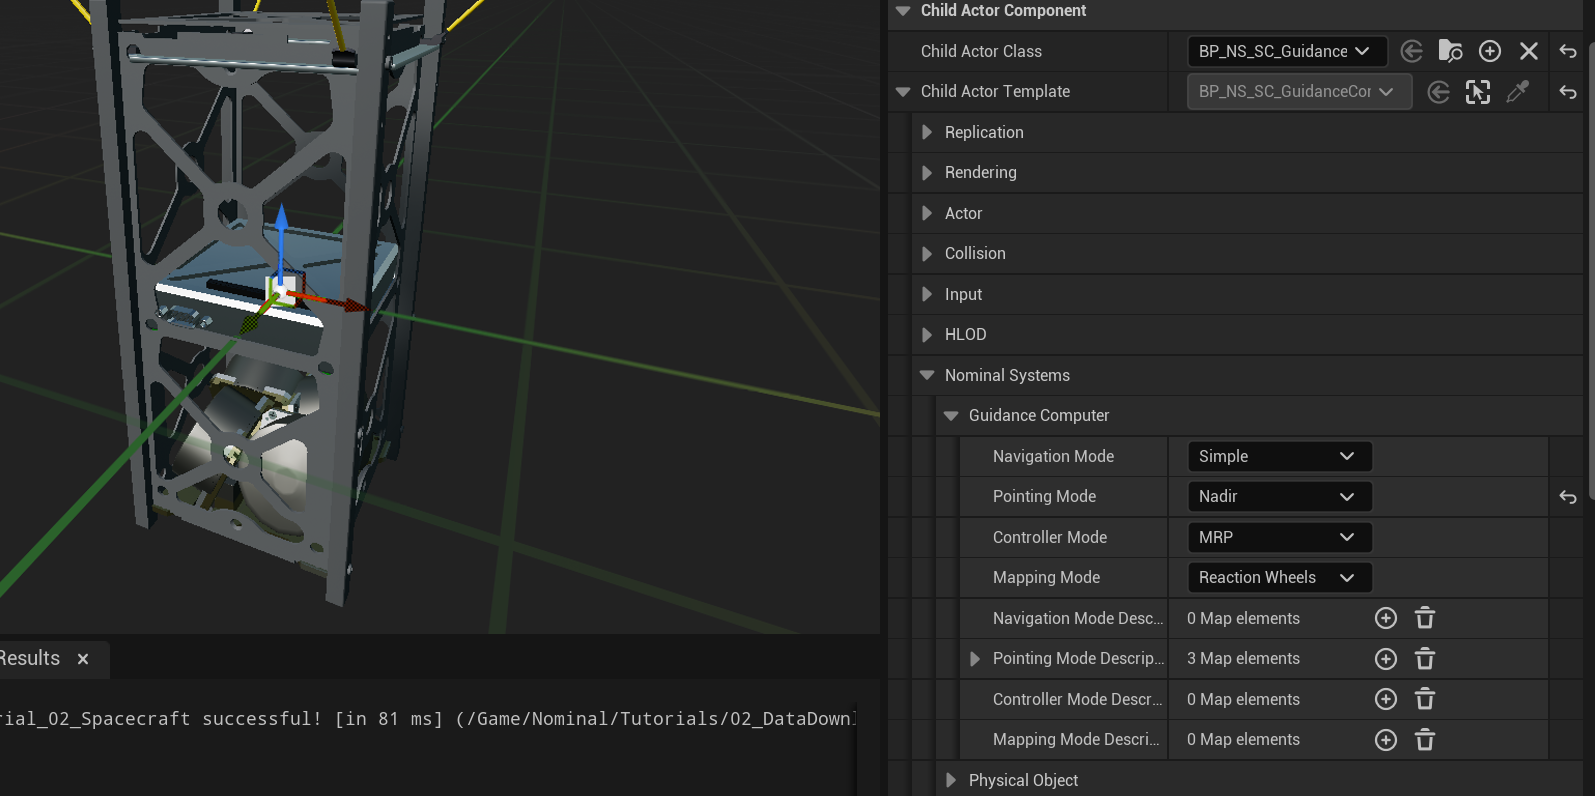Switch to the Results tab
1595x796 pixels.
coord(30,659)
